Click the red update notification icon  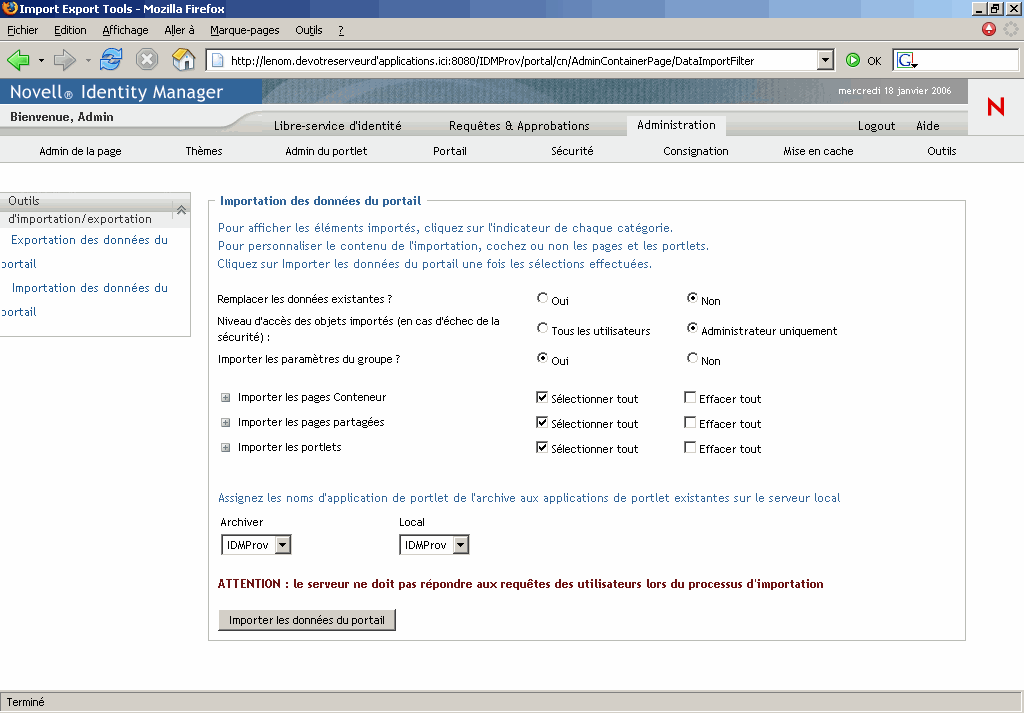pos(989,29)
